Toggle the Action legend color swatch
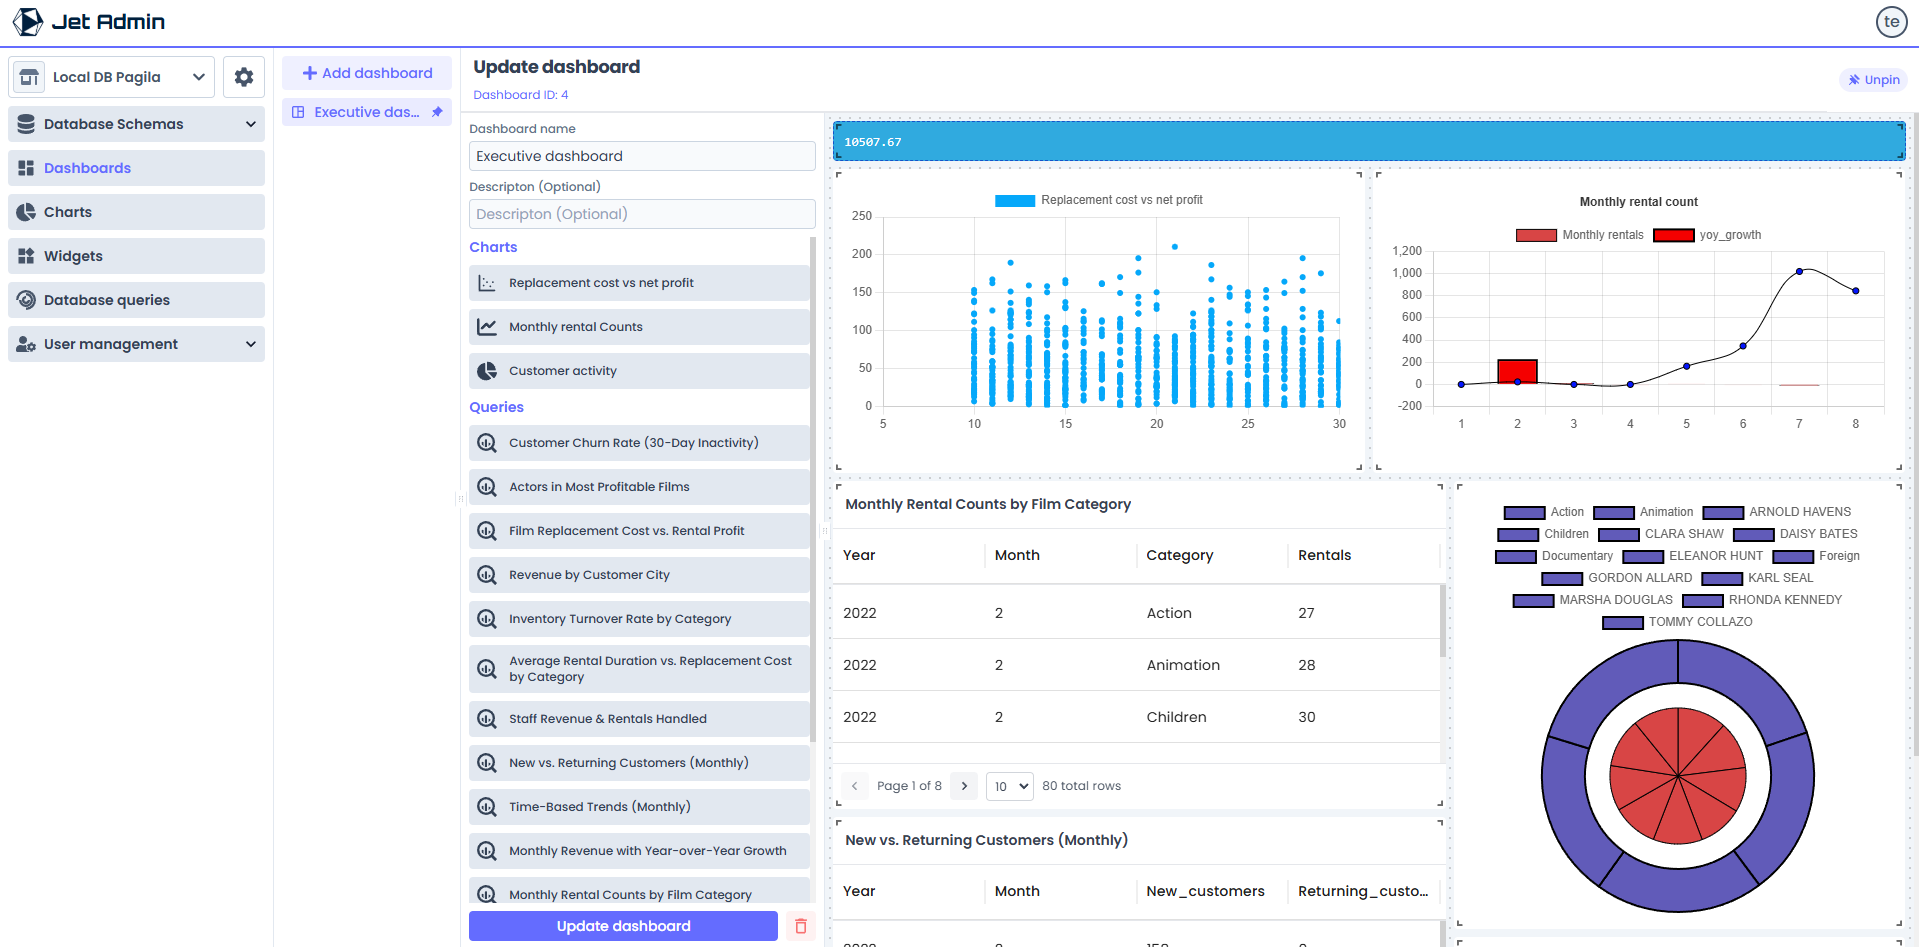1919x947 pixels. (1524, 512)
